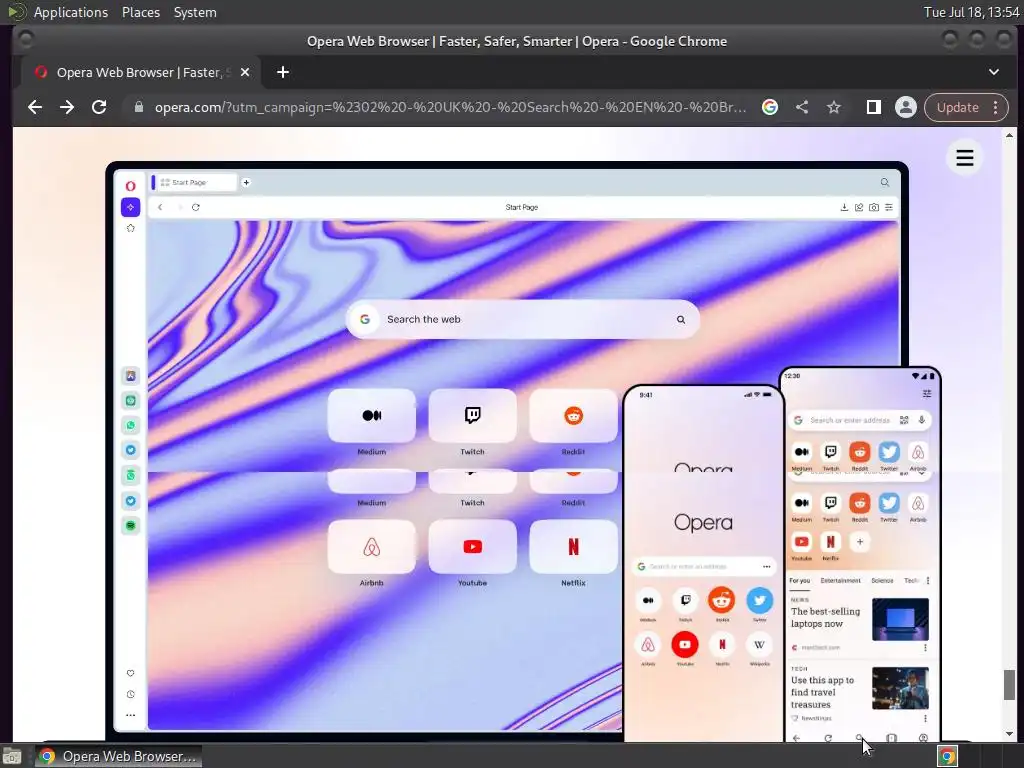Click the Chrome icon in the bottom-right tray
The width and height of the screenshot is (1024, 768).
[947, 756]
